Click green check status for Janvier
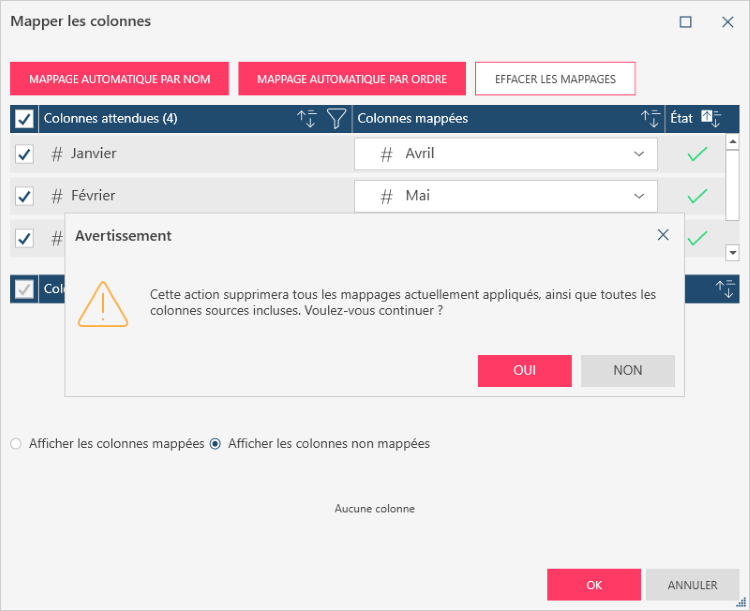750x611 pixels. tap(697, 154)
